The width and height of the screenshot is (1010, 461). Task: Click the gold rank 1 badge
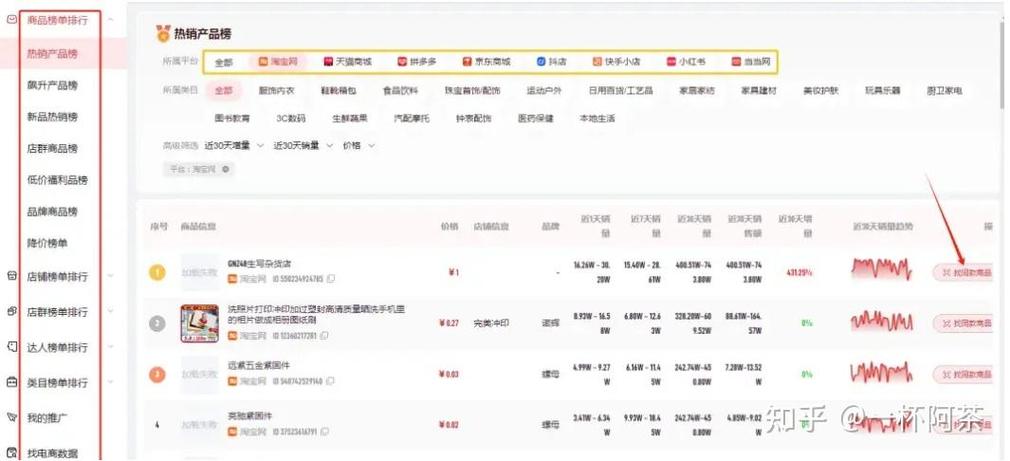[157, 272]
